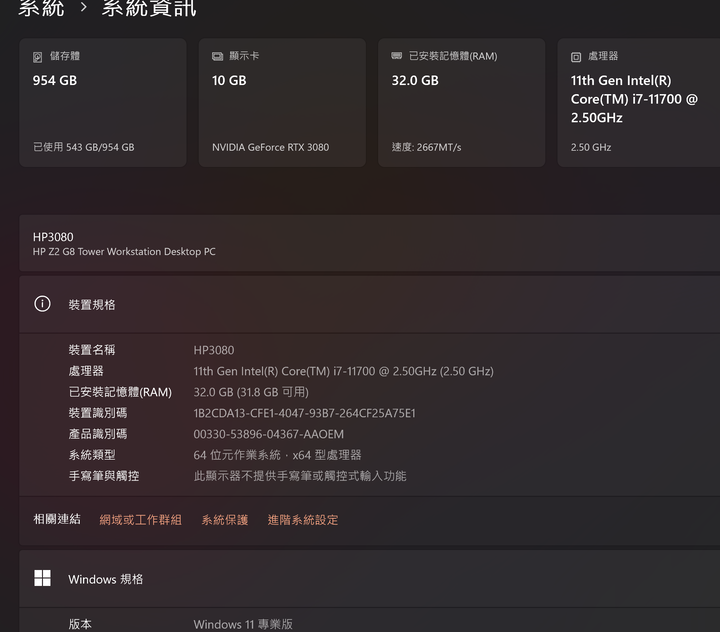Click the 裝置識別碼 value text
720x632 pixels.
tap(304, 413)
